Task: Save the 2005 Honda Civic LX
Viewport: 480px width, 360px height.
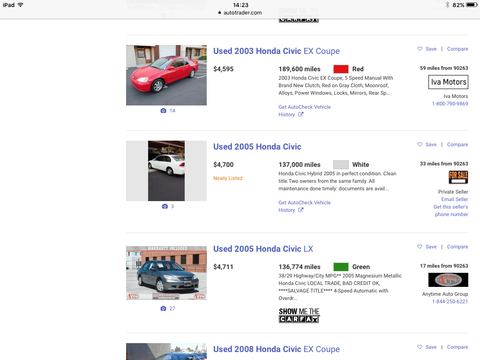Action: (427, 247)
